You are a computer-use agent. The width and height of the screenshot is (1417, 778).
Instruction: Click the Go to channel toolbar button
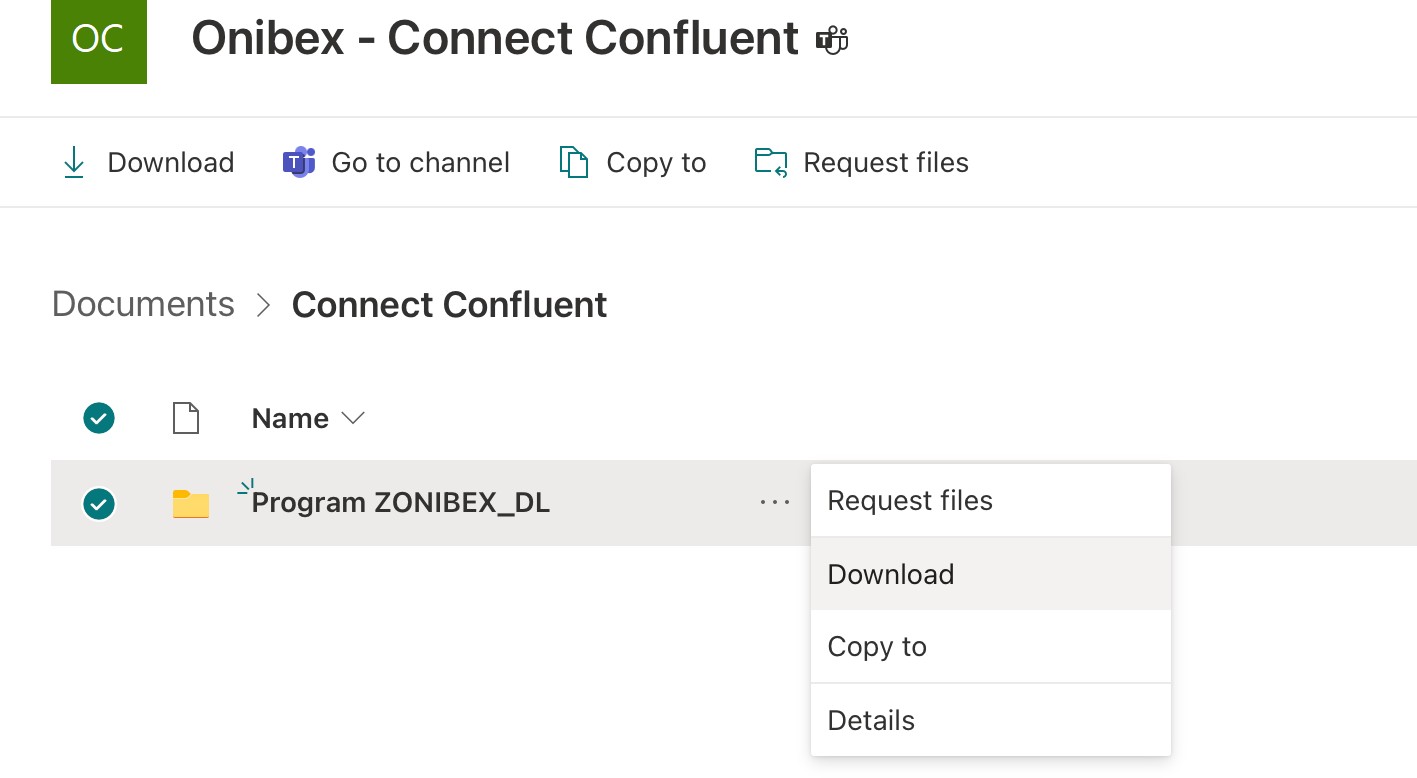tap(420, 162)
